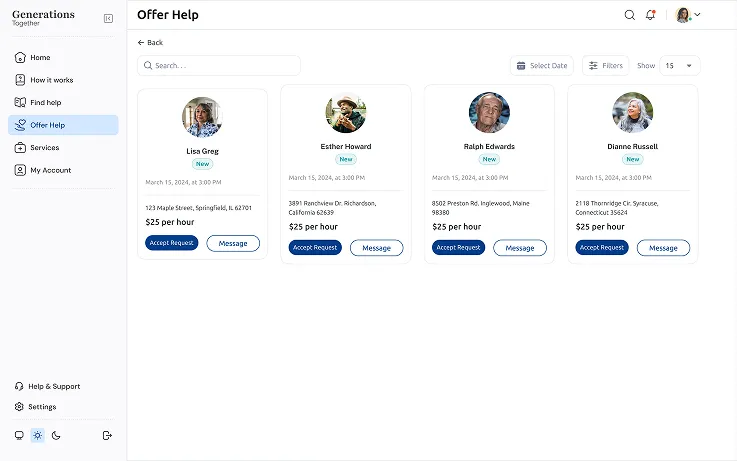Go to Find help page
The height and width of the screenshot is (461, 737).
pos(45,102)
